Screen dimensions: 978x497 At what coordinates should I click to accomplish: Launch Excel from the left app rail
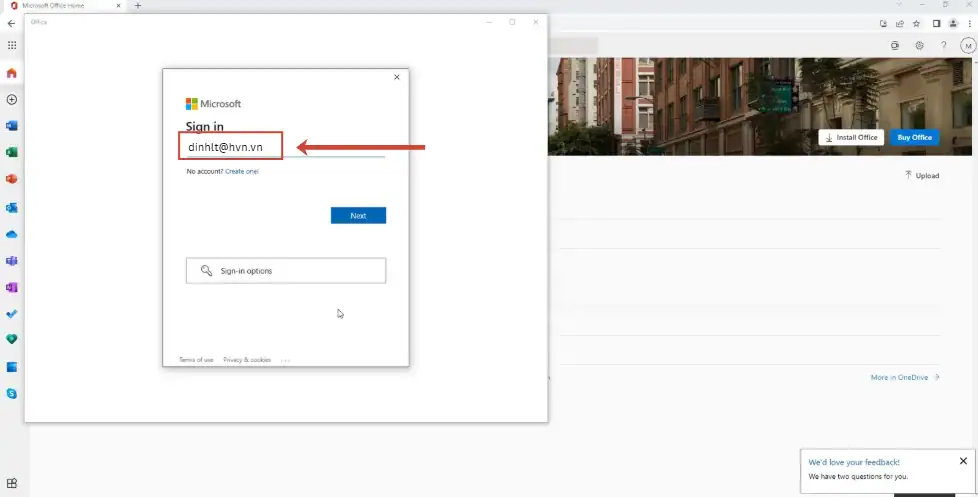click(x=12, y=153)
